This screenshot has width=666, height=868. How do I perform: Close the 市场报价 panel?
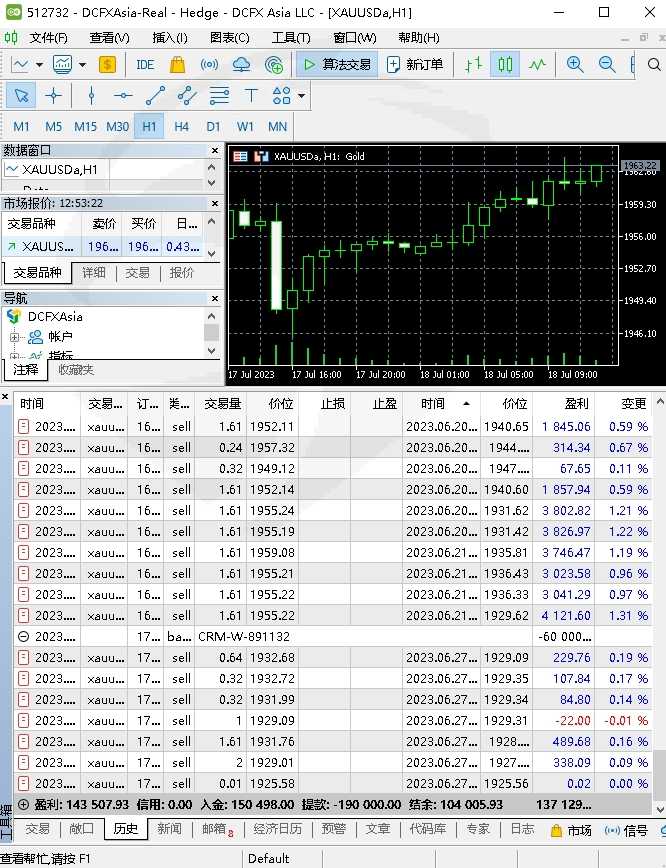(x=215, y=204)
